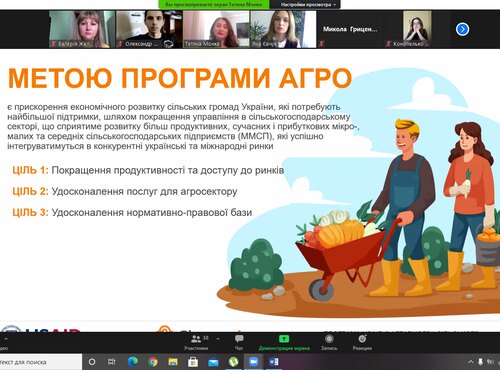Open File Explorer from the taskbar

173,362
